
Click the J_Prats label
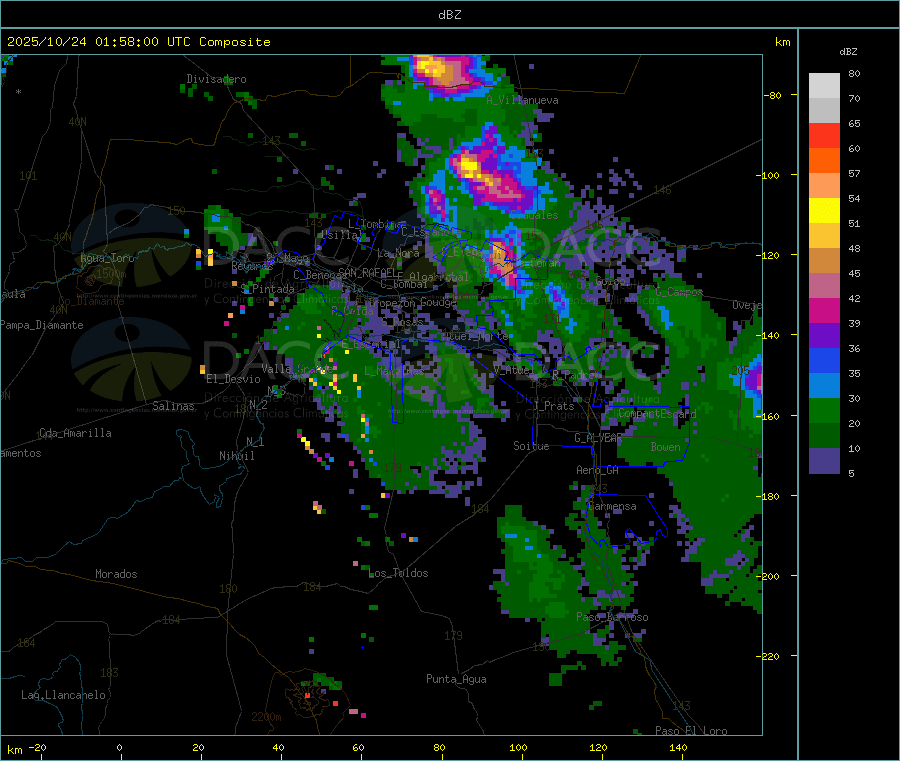click(x=553, y=406)
